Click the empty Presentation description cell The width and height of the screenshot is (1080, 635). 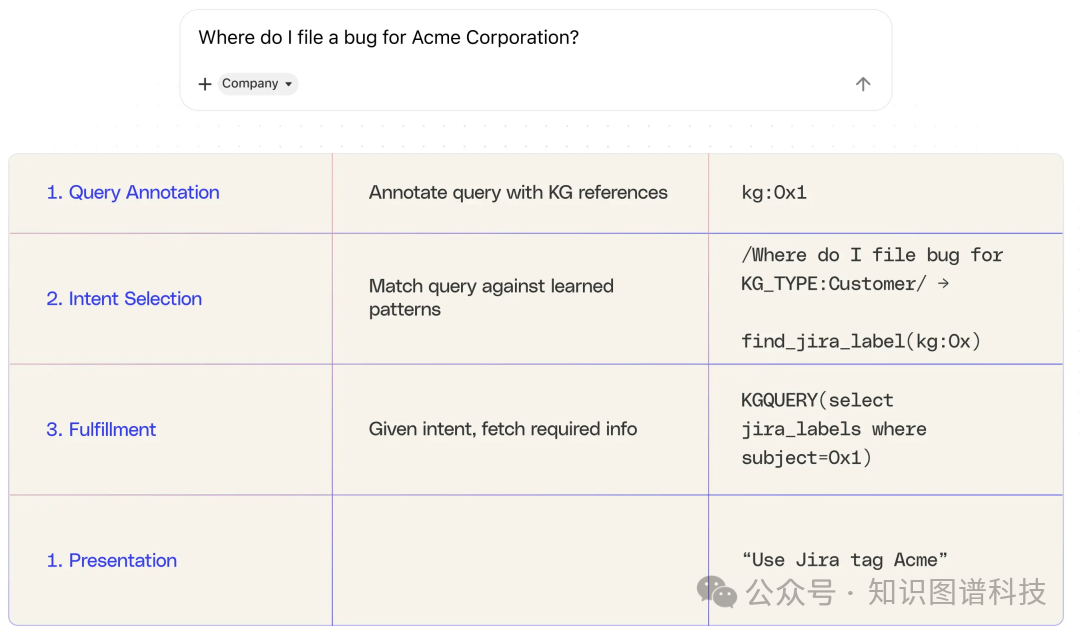[x=520, y=560]
